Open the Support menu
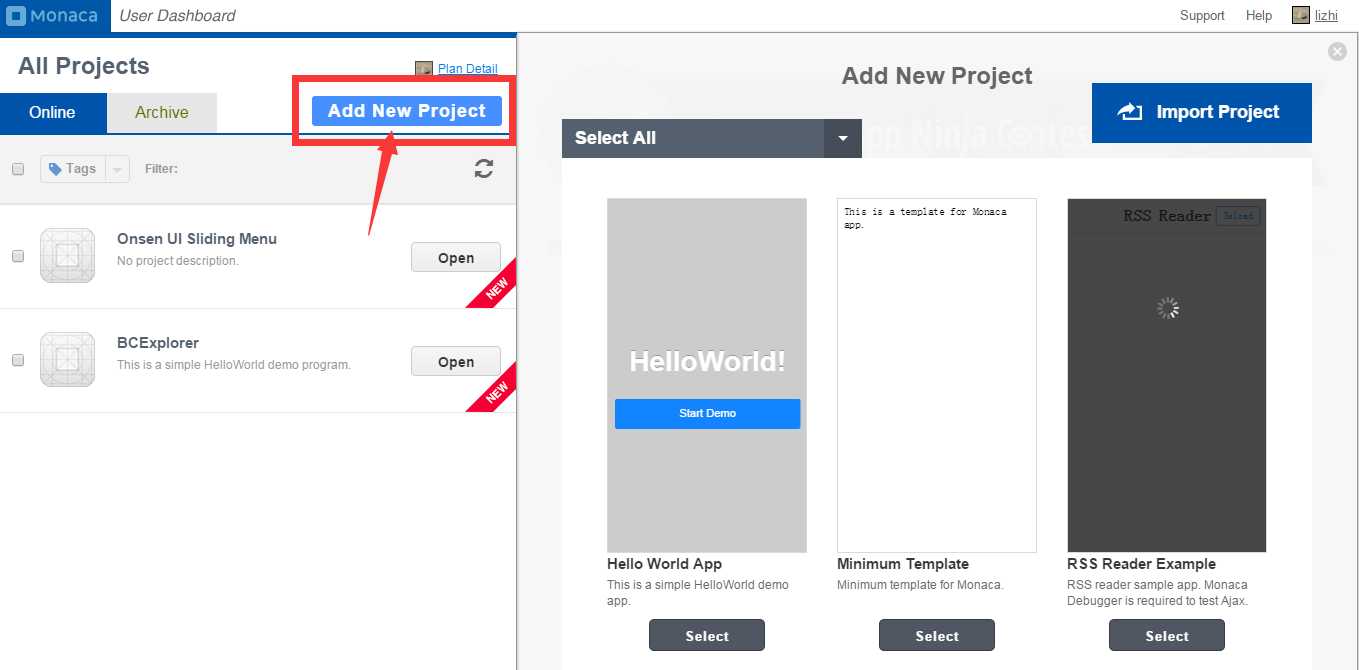This screenshot has width=1359, height=670. (x=1202, y=15)
